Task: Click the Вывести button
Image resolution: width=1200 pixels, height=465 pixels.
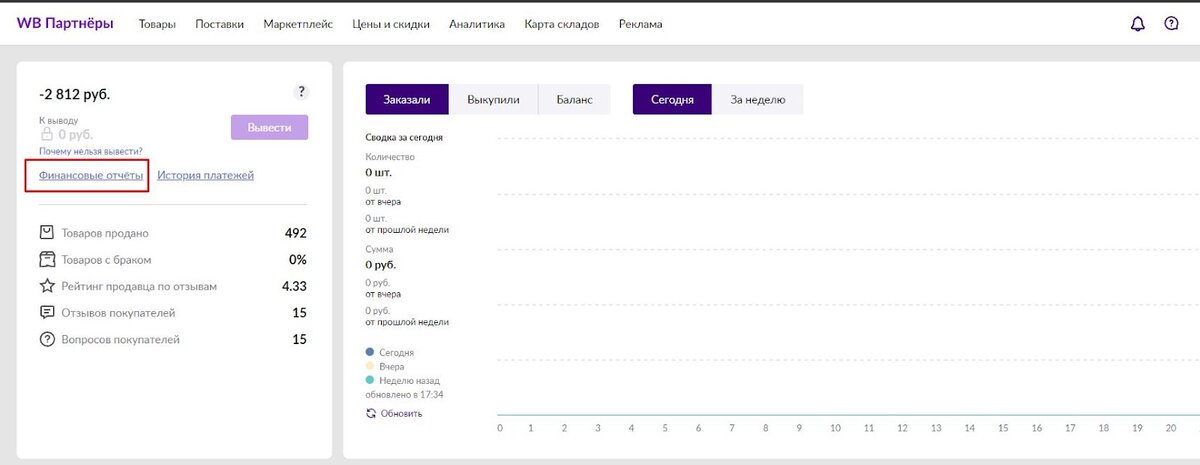Action: 269,128
